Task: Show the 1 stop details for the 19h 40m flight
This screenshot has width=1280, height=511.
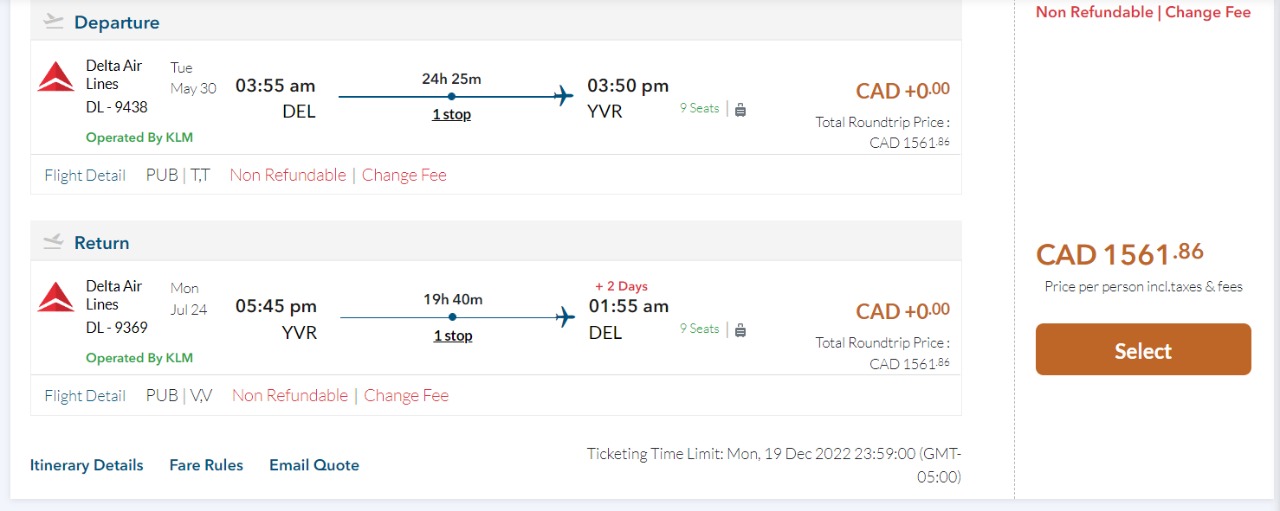Action: coord(452,335)
